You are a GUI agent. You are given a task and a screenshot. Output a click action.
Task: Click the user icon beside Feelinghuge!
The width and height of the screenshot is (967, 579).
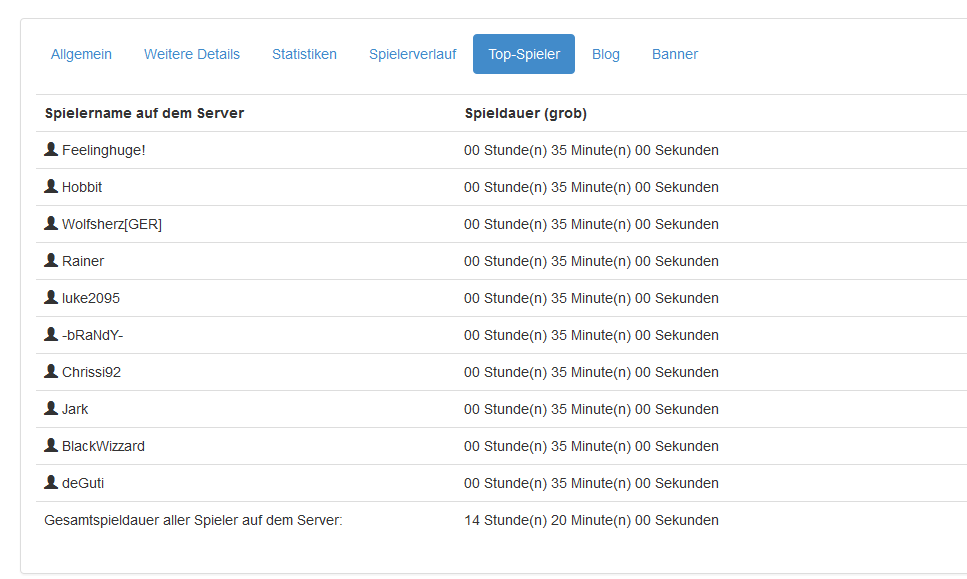point(51,149)
